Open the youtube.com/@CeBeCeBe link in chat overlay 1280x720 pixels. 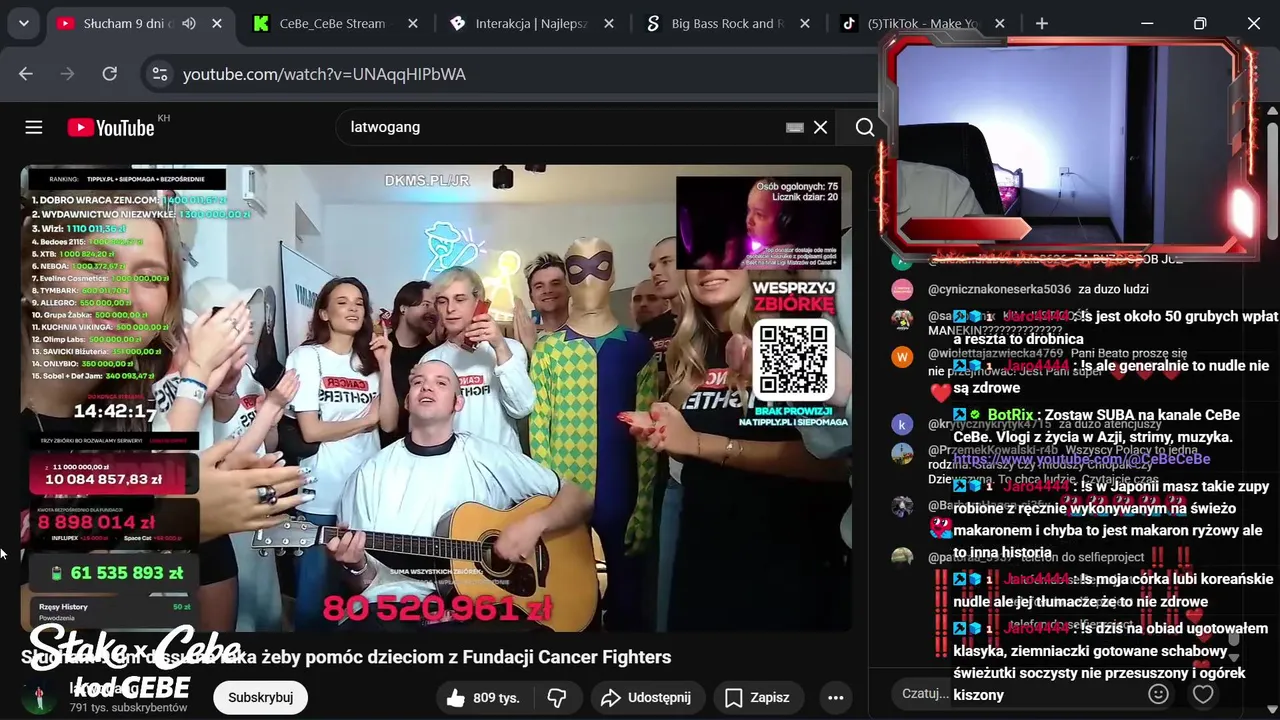pos(1082,459)
